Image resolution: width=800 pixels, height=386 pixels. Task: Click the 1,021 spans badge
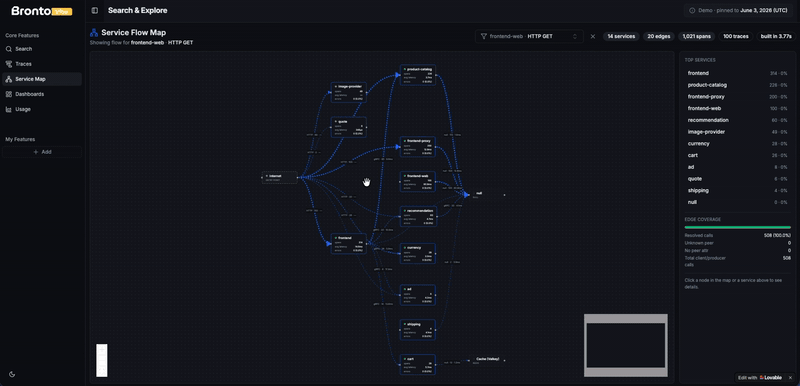coord(696,37)
